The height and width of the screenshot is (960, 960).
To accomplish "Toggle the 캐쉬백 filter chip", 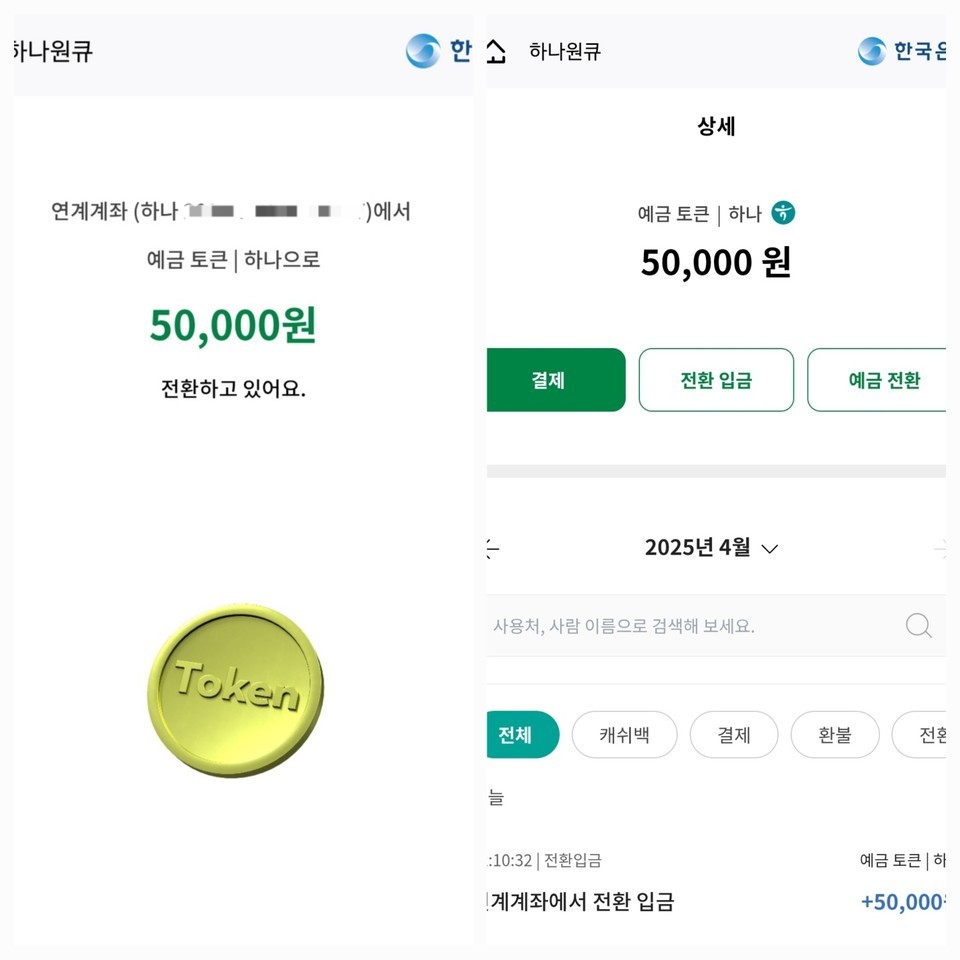I will [624, 735].
